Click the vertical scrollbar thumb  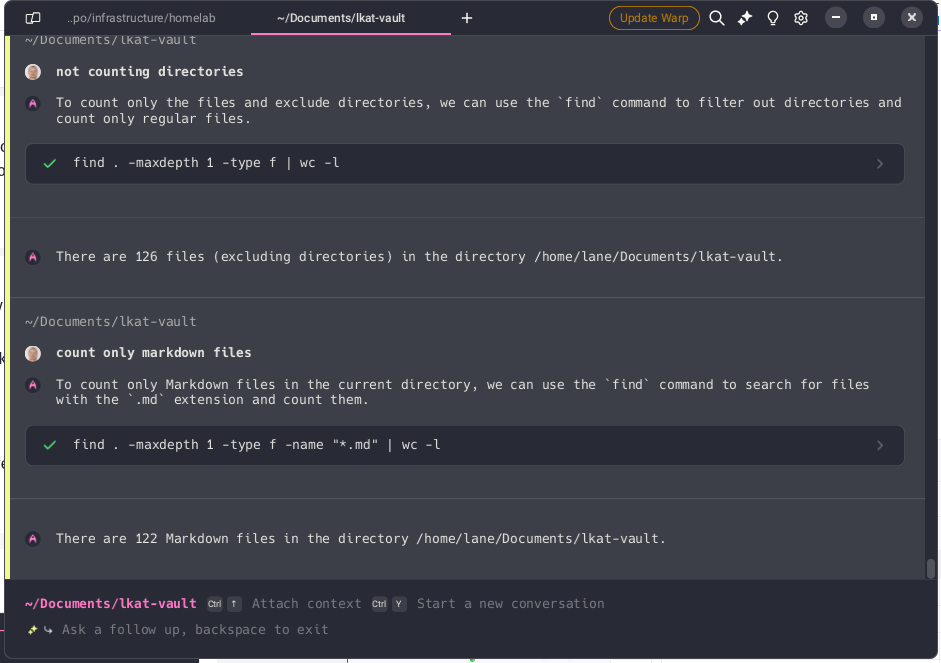pyautogui.click(x=931, y=568)
